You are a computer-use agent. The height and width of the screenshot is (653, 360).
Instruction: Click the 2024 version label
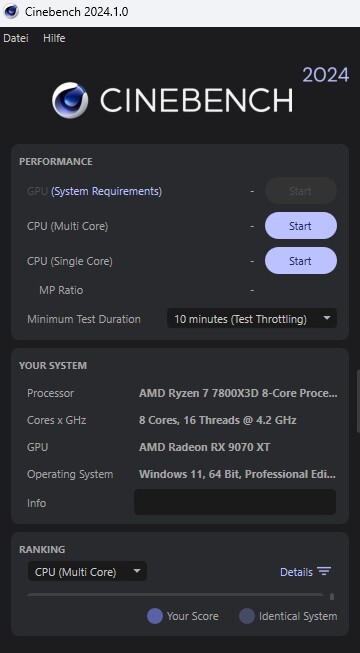coord(325,75)
